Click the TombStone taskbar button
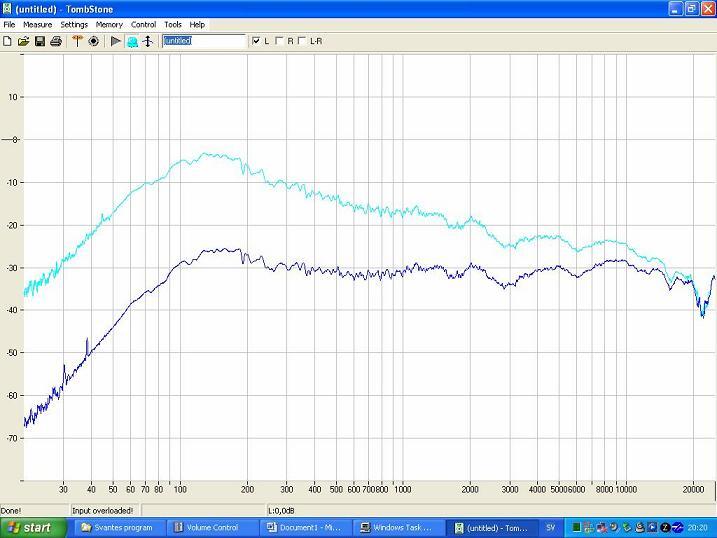 492,528
